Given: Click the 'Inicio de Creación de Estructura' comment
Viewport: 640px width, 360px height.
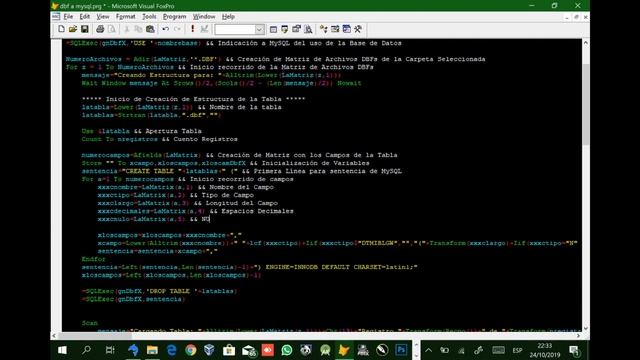Looking at the screenshot, I should coord(193,99).
